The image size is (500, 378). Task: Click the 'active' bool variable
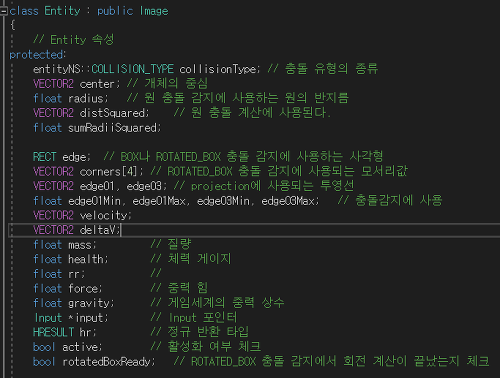pos(80,347)
